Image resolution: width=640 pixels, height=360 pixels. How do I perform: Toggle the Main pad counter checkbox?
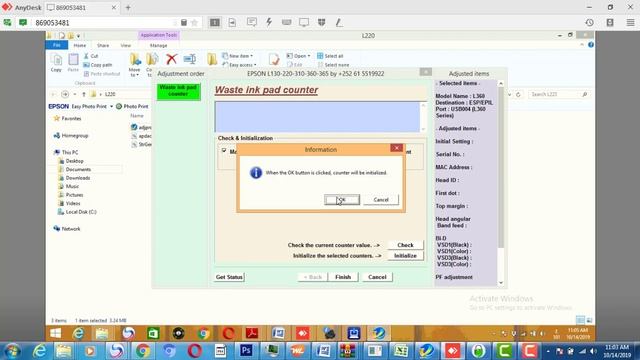pyautogui.click(x=224, y=151)
